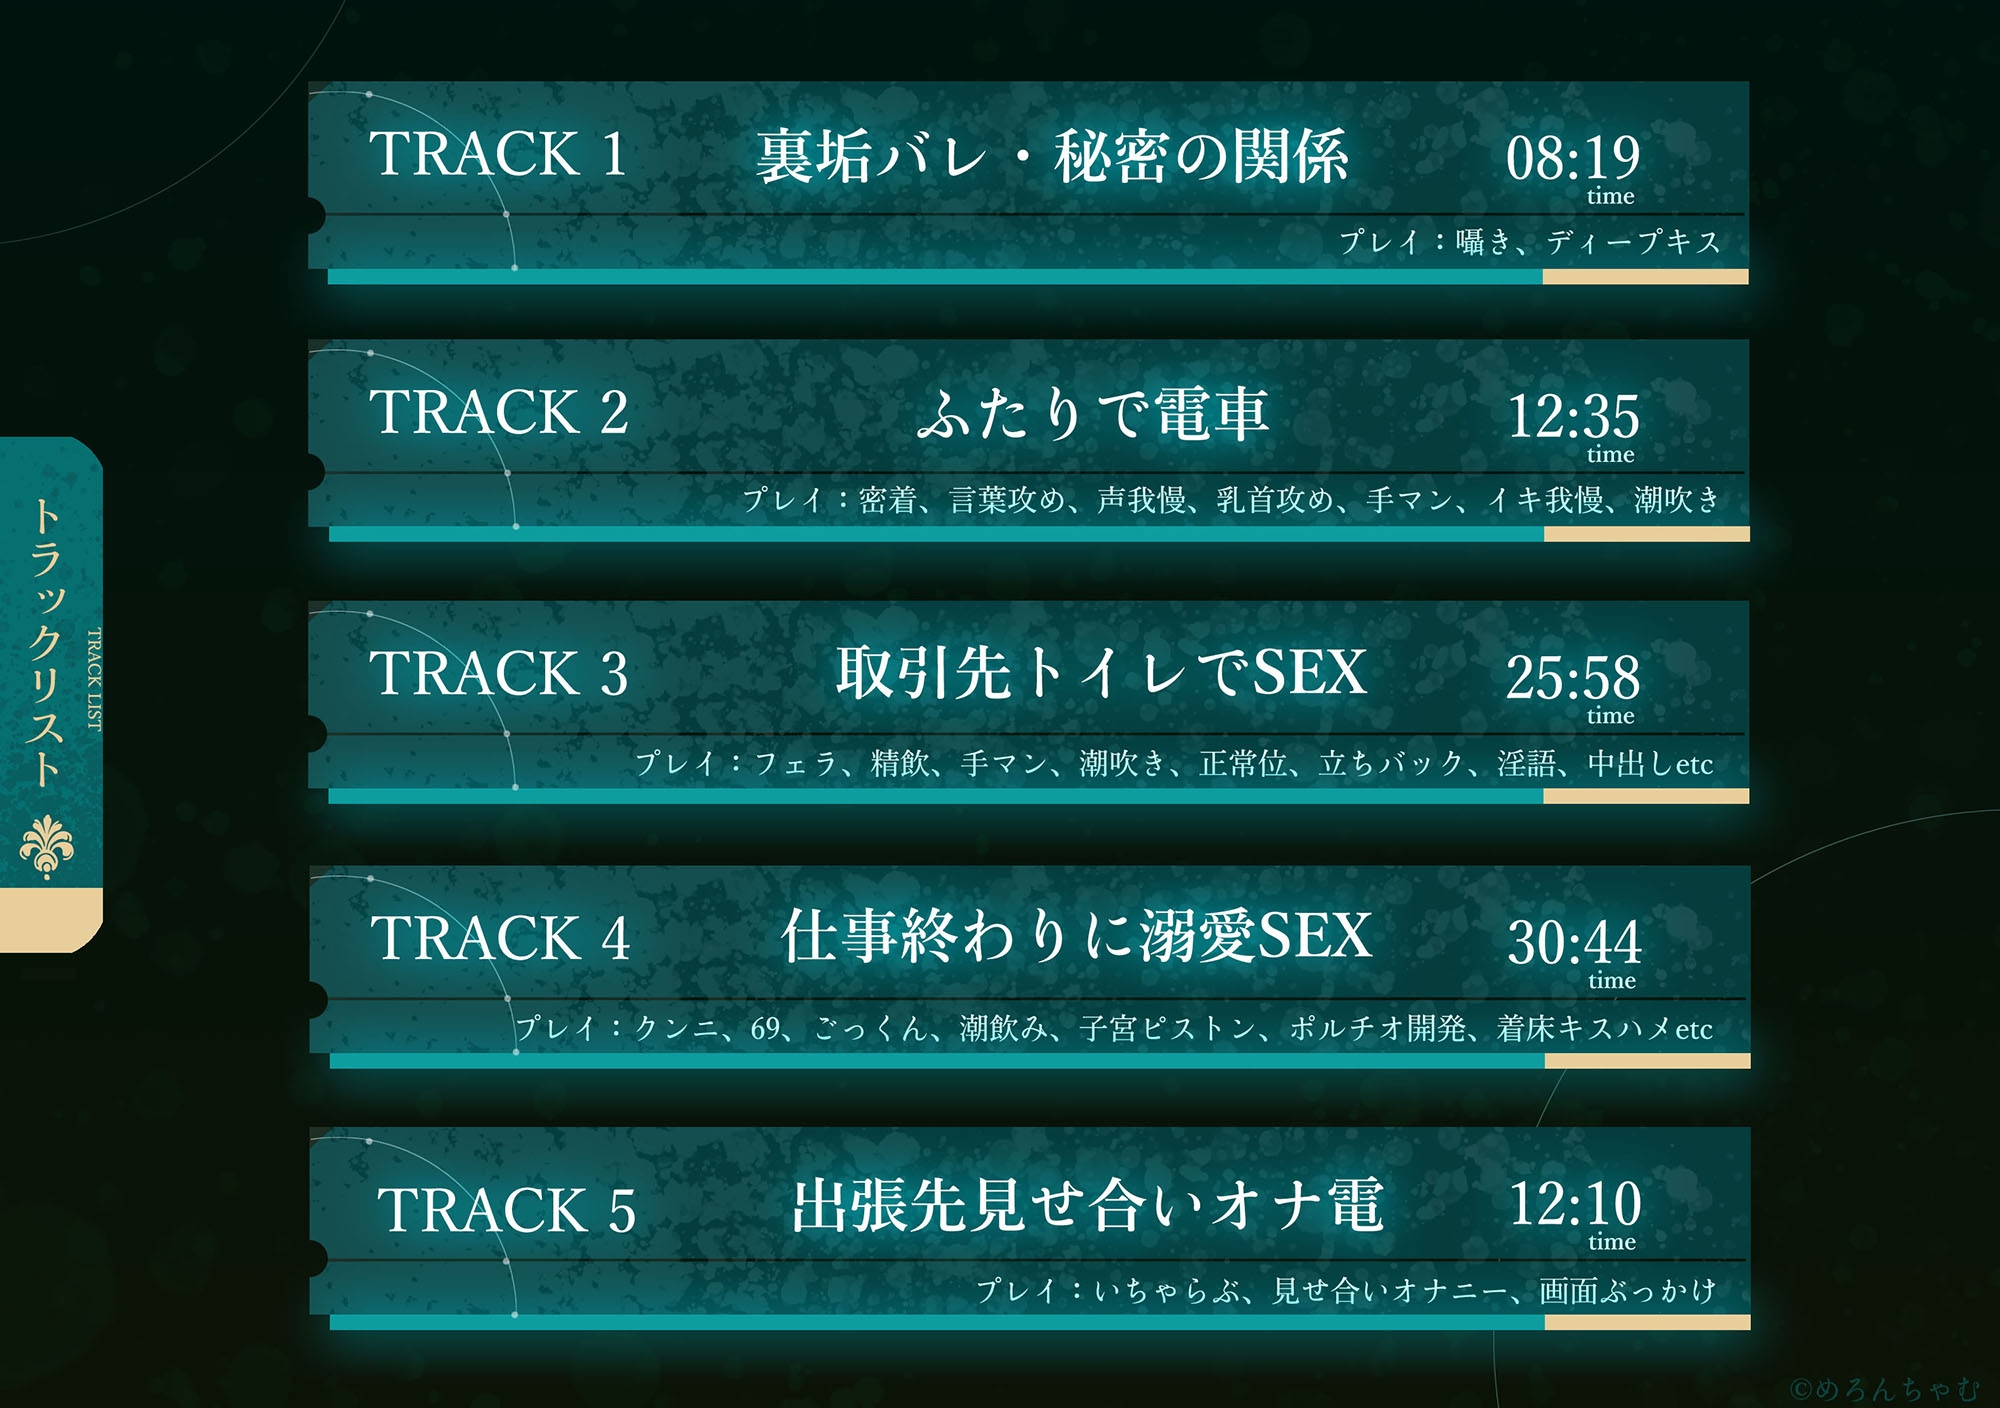Click the 30:44 time display
The image size is (2000, 1408).
[1575, 942]
